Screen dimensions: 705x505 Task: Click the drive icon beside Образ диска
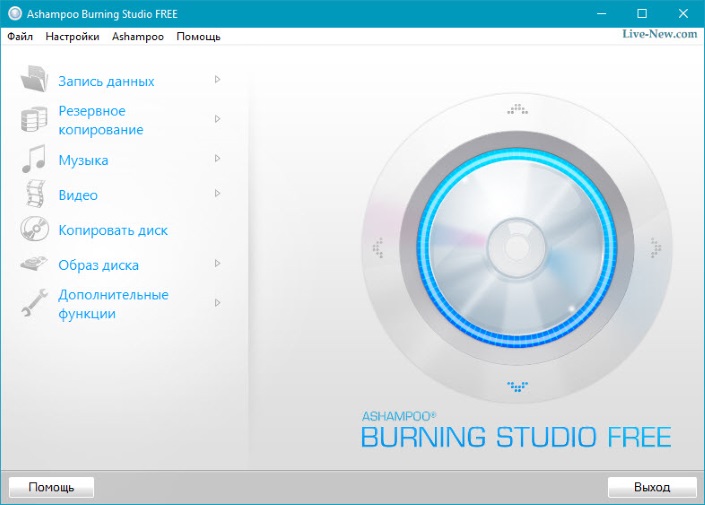point(34,264)
